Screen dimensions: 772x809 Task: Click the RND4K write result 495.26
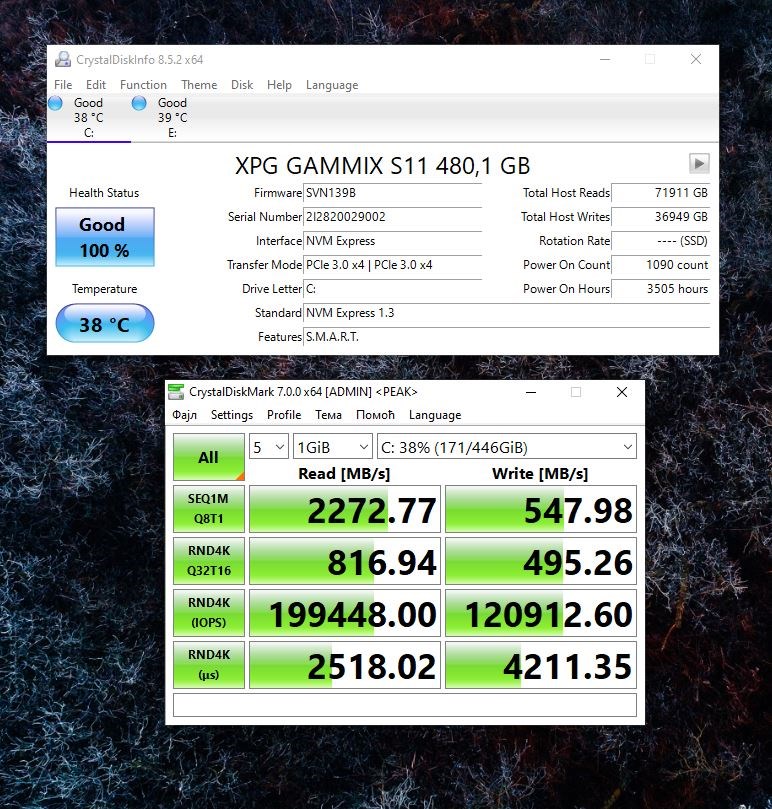click(x=541, y=561)
